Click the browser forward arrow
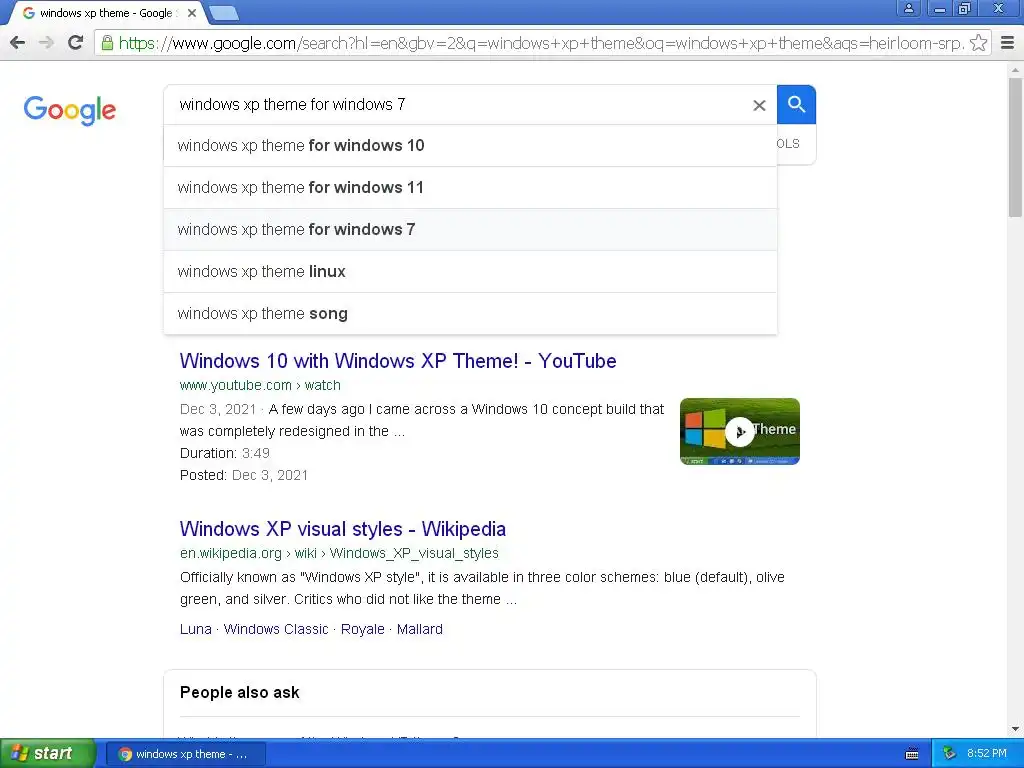This screenshot has height=768, width=1024. point(46,43)
